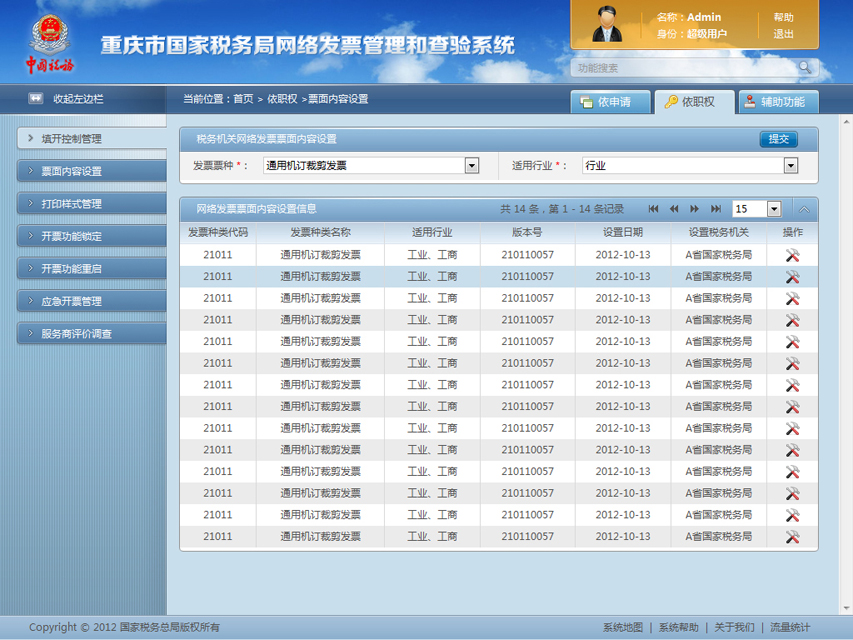The image size is (853, 640).
Task: Click the 设置日期 column header
Action: pyautogui.click(x=623, y=232)
